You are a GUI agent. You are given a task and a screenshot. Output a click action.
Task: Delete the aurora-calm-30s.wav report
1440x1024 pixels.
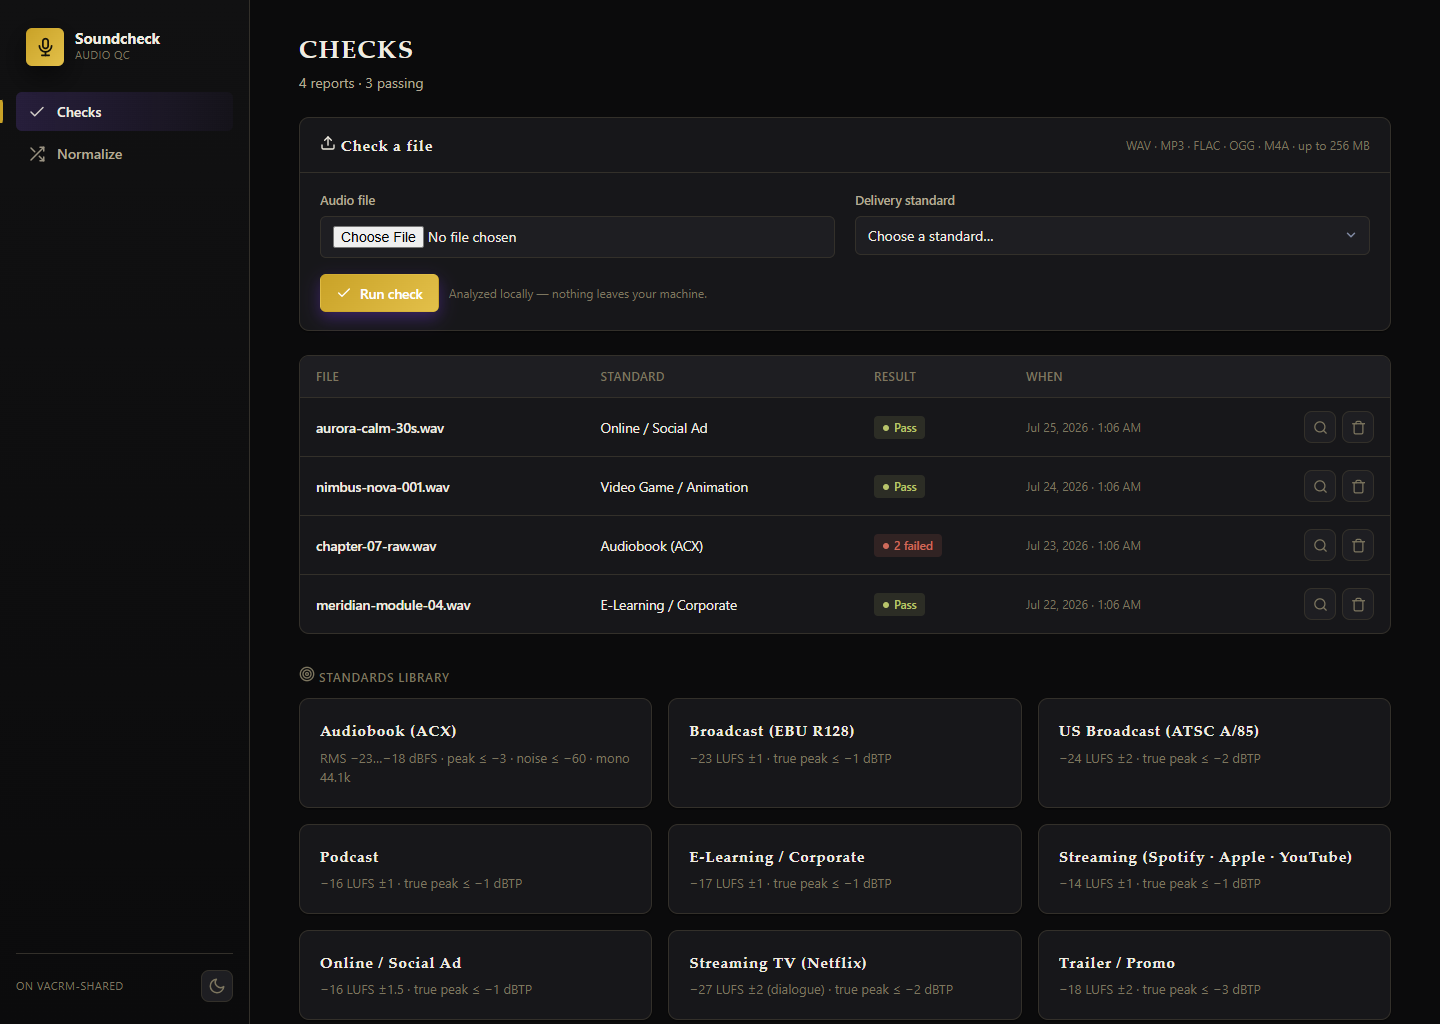1358,427
